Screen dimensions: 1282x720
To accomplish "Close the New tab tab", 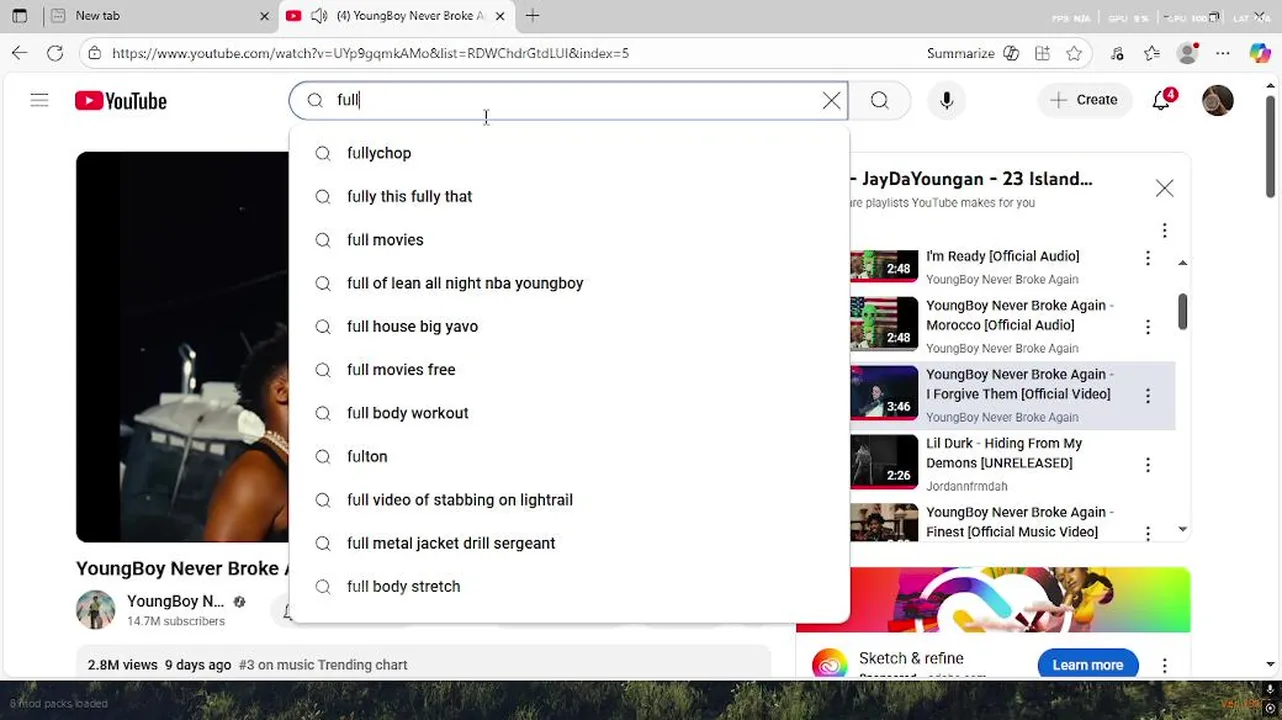I will (264, 16).
